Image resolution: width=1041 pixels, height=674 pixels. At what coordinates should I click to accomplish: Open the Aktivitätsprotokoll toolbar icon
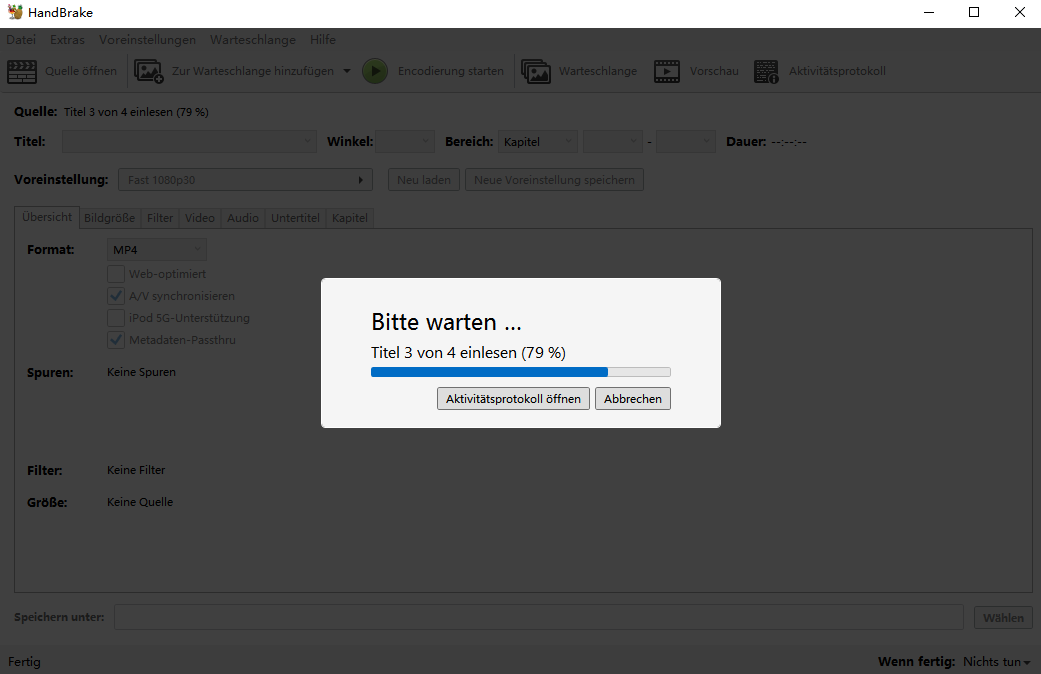click(x=766, y=71)
